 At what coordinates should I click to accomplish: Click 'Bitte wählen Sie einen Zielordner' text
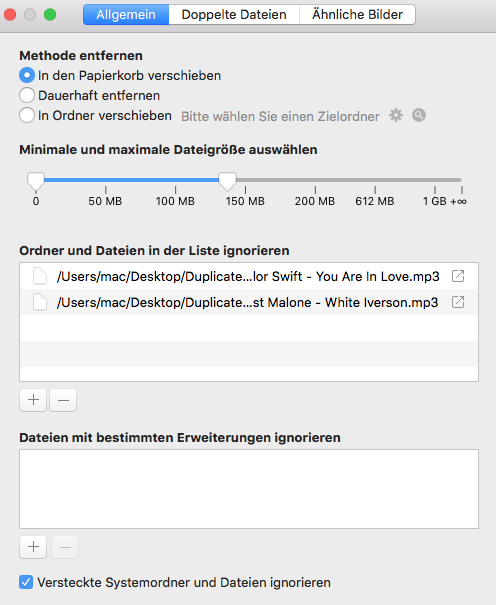click(280, 116)
